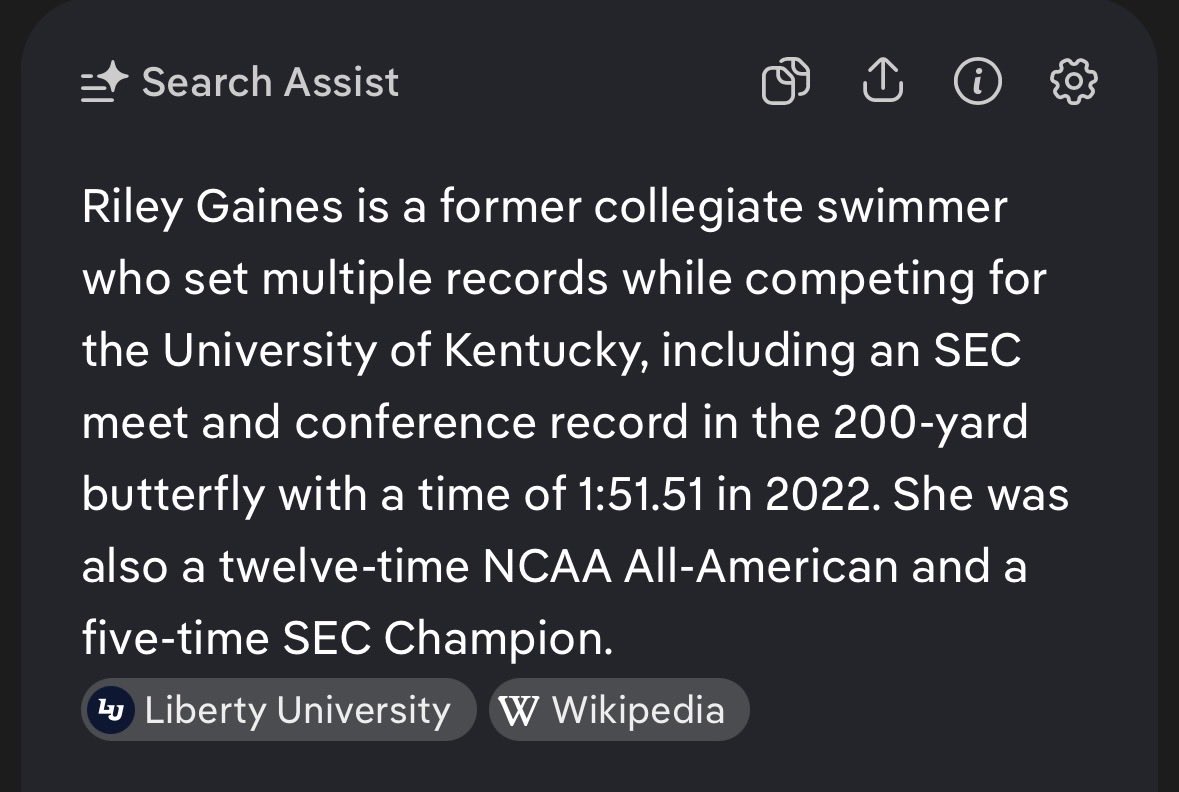
Task: Click the Wikipedia W logo icon
Action: (518, 710)
